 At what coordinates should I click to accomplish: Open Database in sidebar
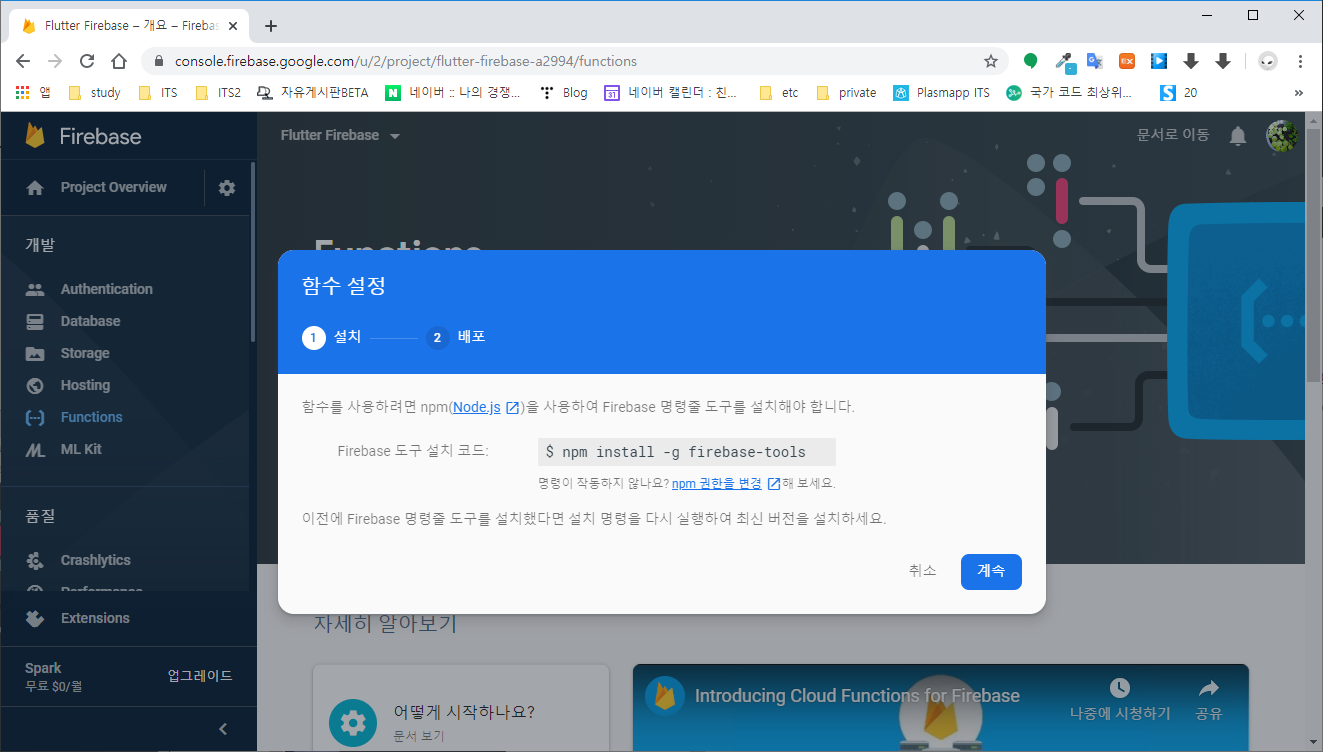coord(90,321)
